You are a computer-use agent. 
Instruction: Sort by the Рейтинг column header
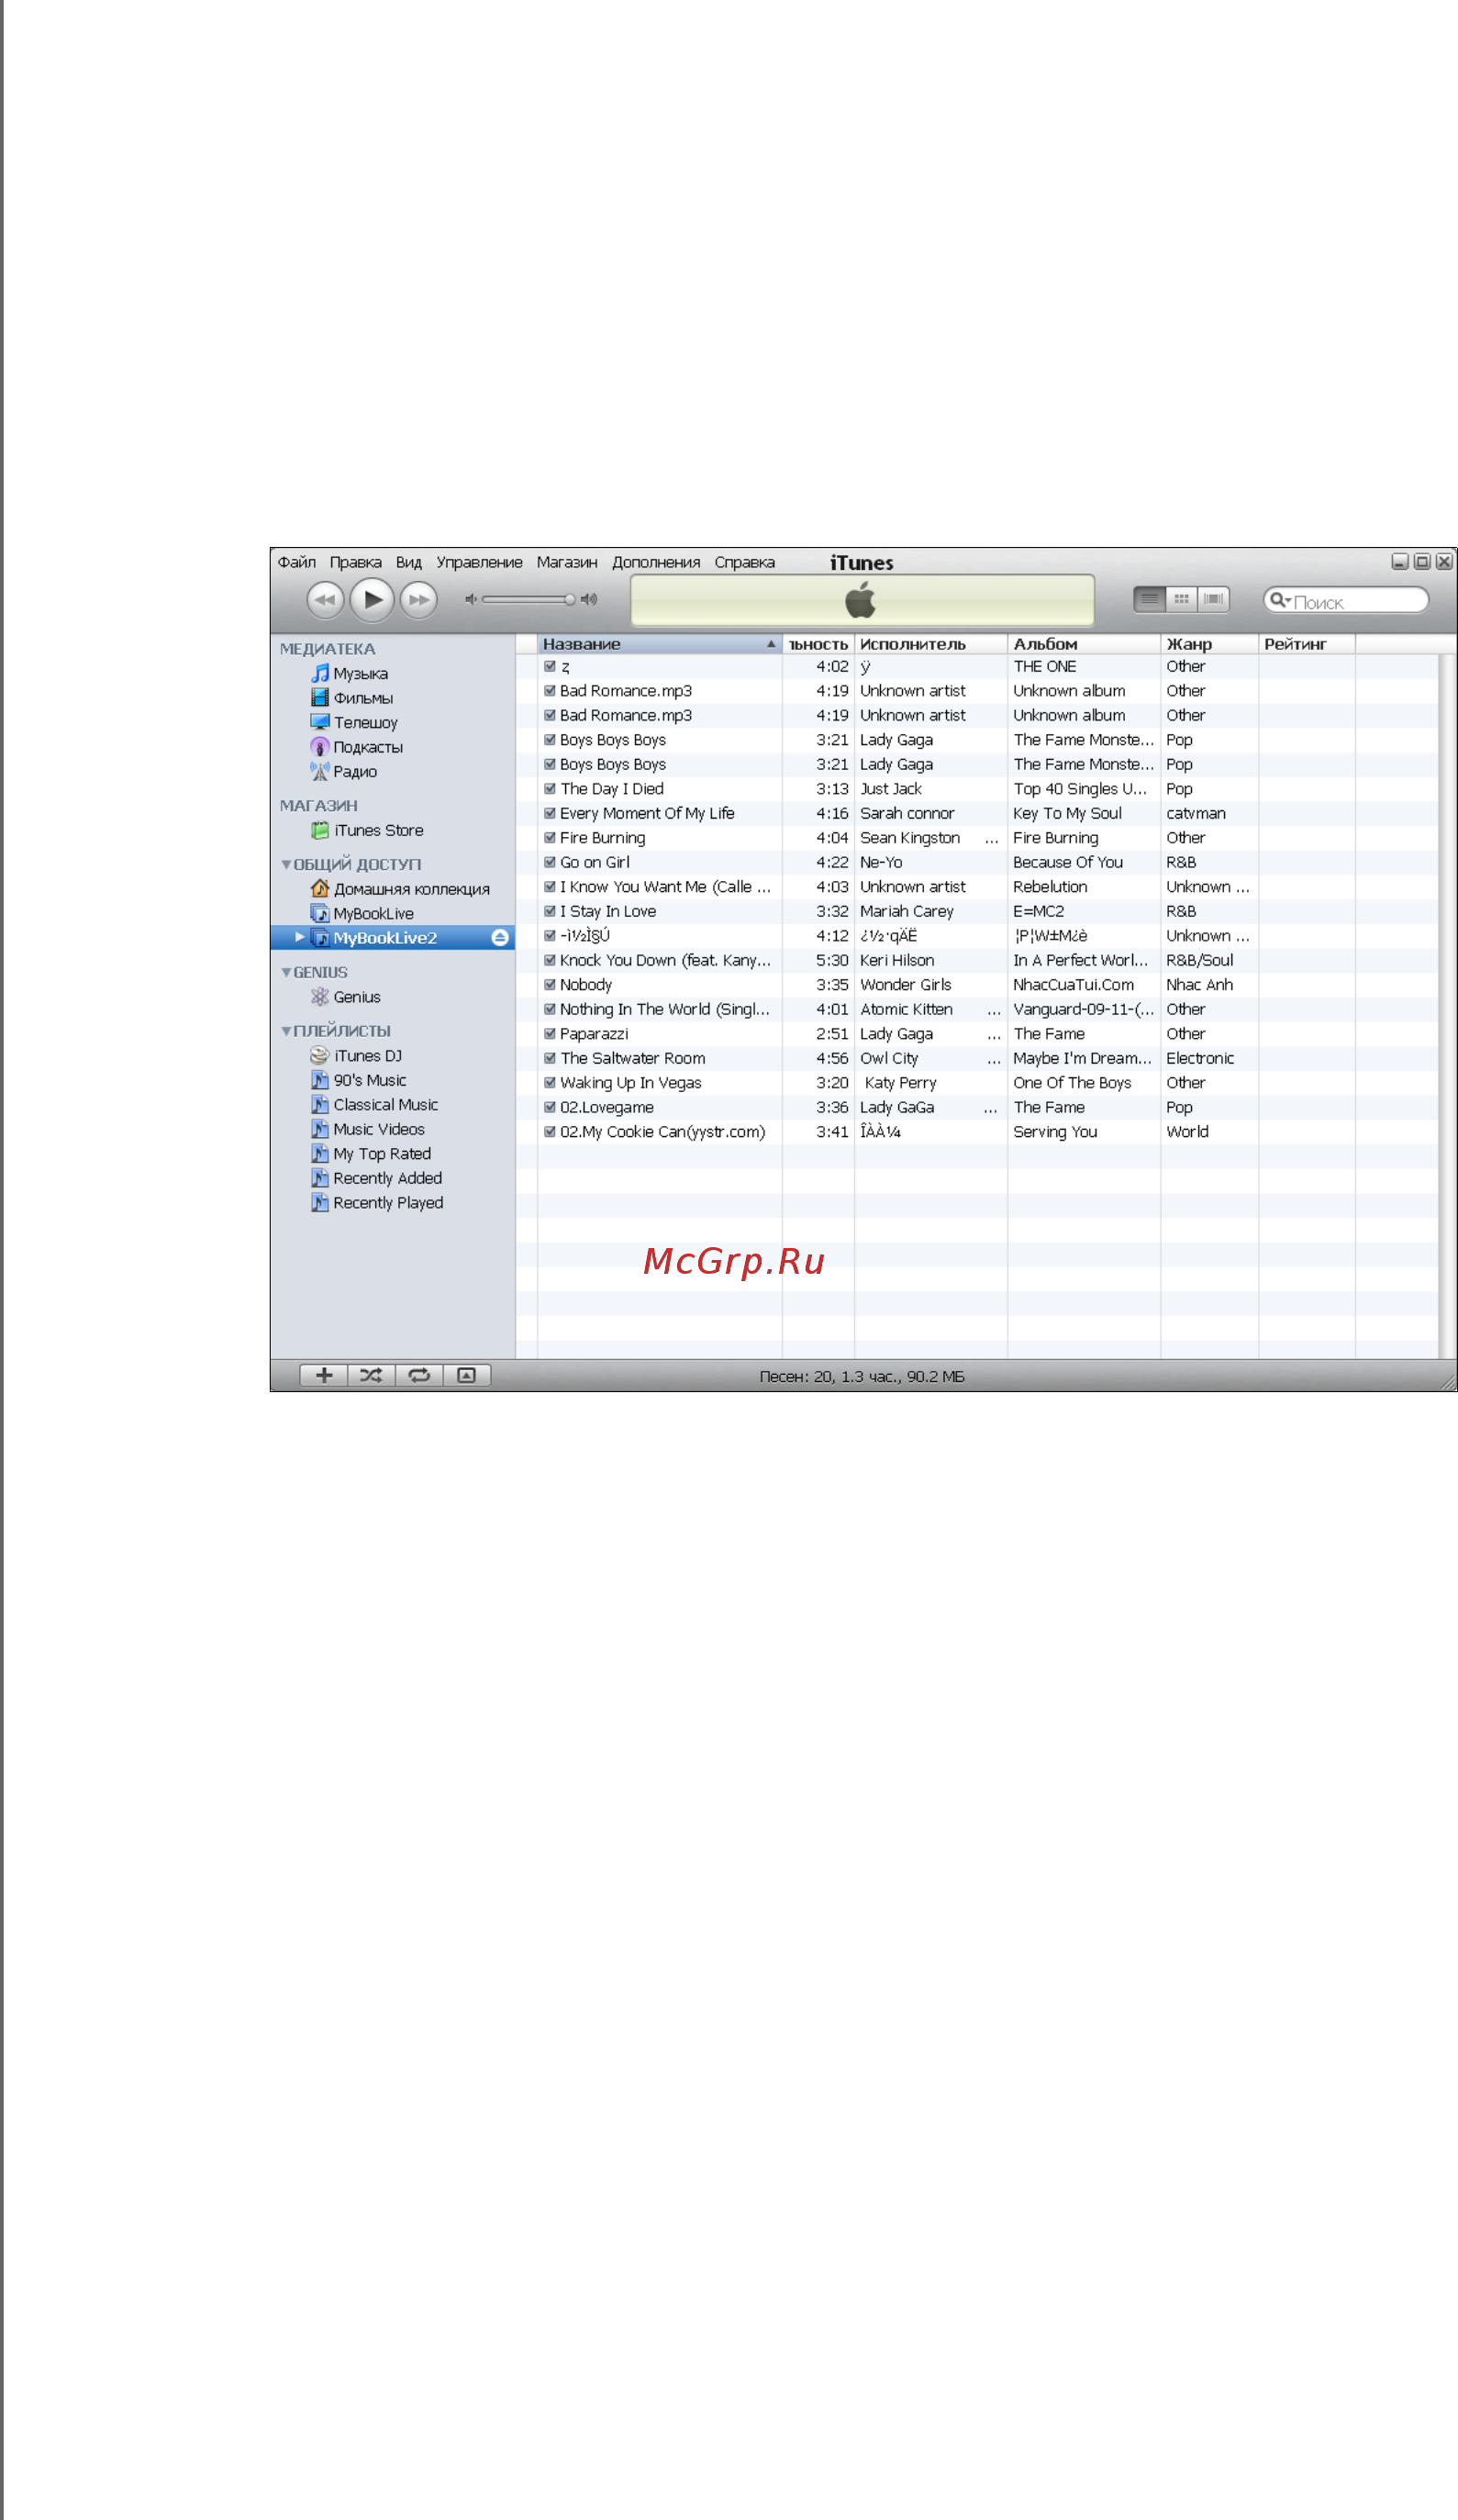point(1307,645)
